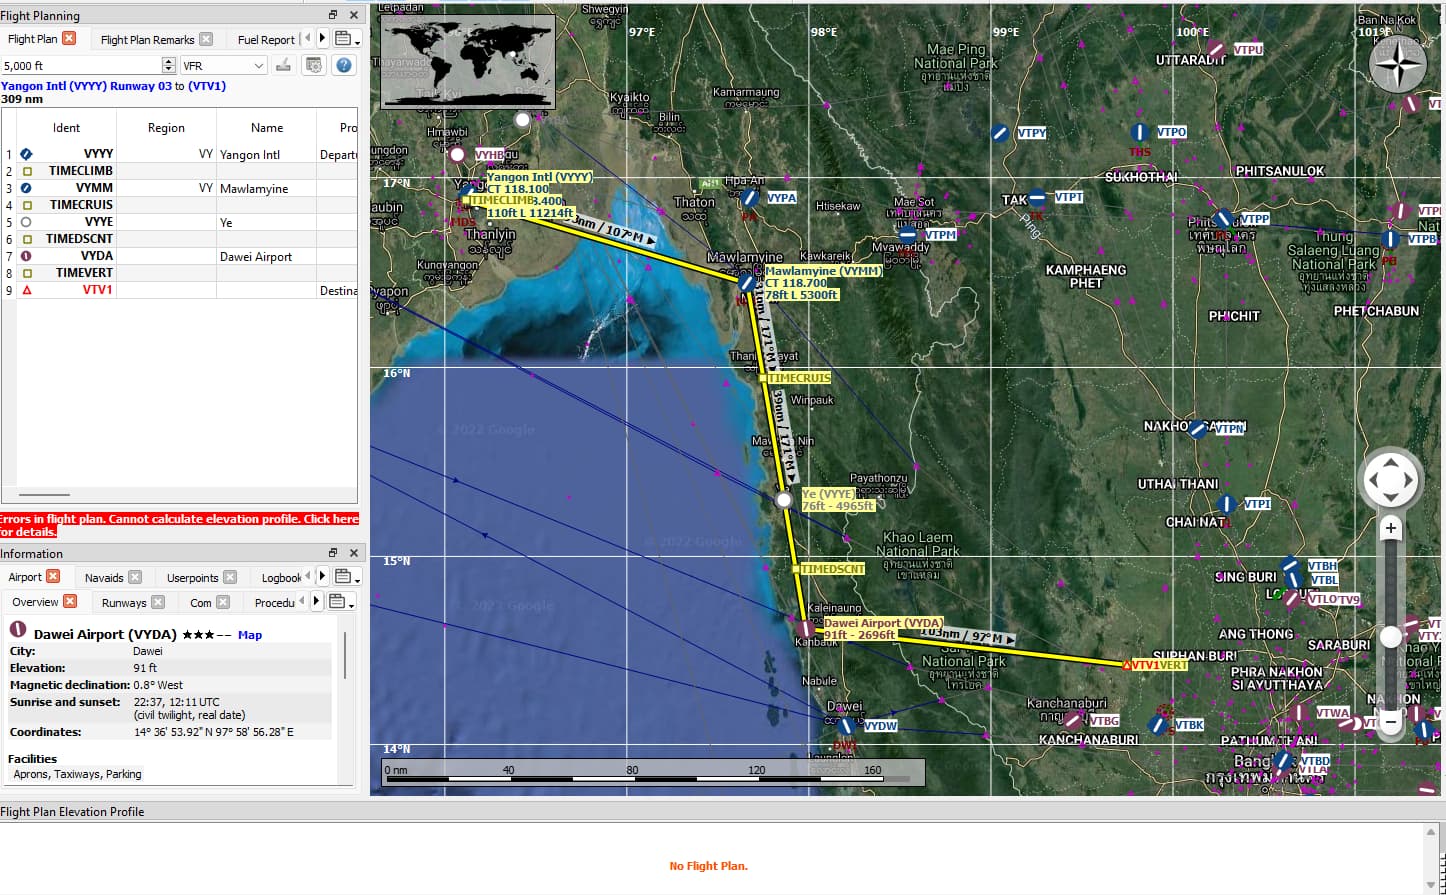Click the Map link for Dawei Airport
Screen dimensions: 1446x895
pyautogui.click(x=250, y=635)
